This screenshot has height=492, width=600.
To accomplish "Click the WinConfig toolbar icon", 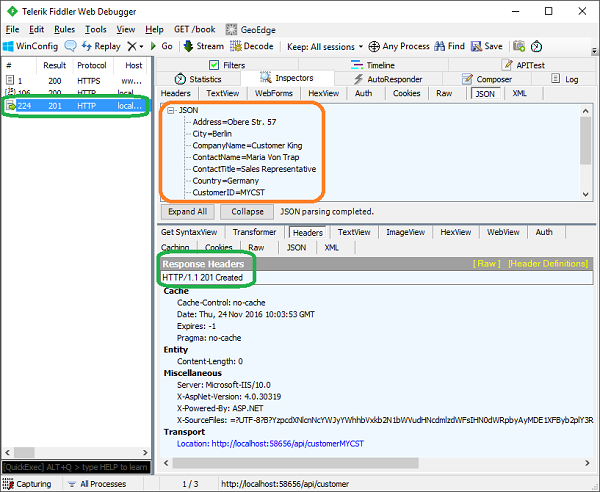I will (x=8, y=46).
